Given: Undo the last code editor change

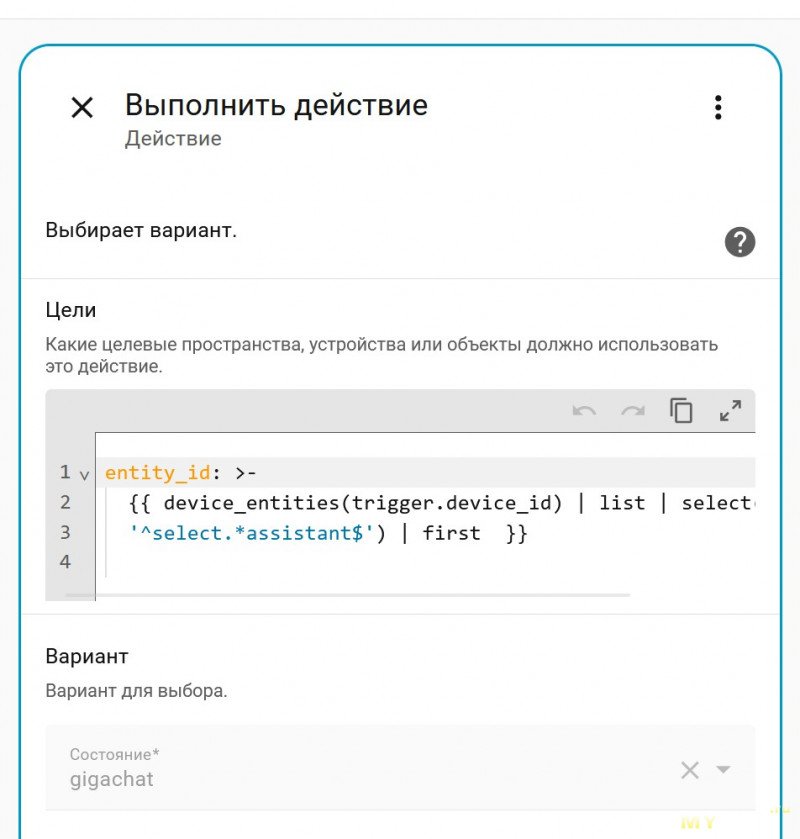Looking at the screenshot, I should click(x=584, y=410).
